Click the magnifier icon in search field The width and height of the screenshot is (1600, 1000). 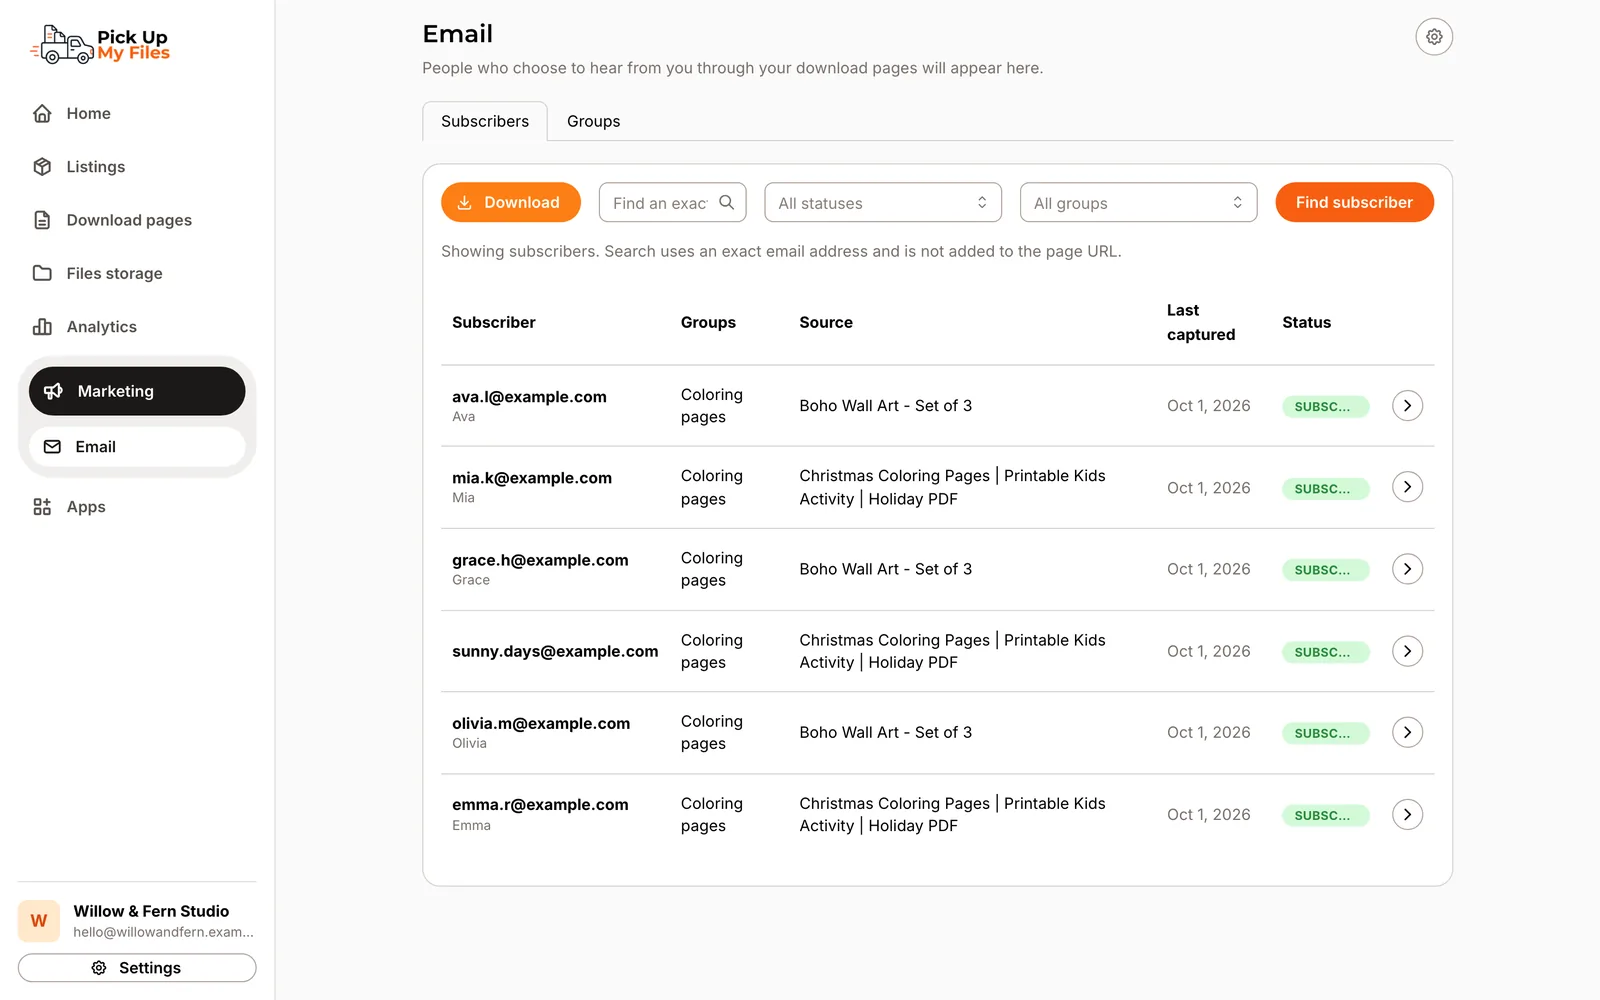pyautogui.click(x=727, y=202)
